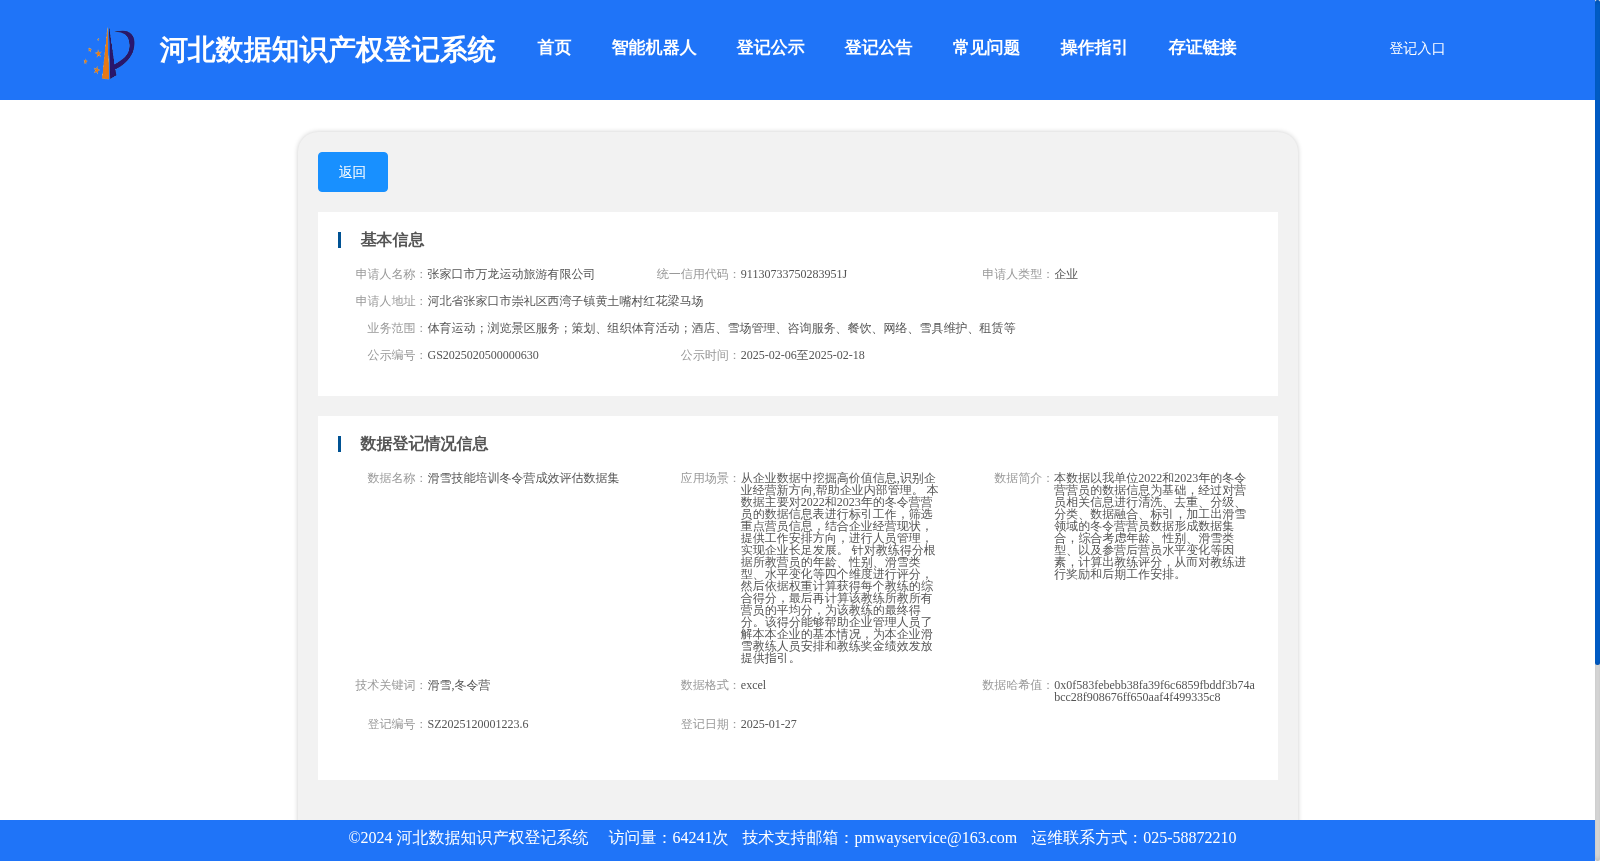1600x861 pixels.
Task: Select keywords value 滑雪,冬令营
Action: click(459, 685)
